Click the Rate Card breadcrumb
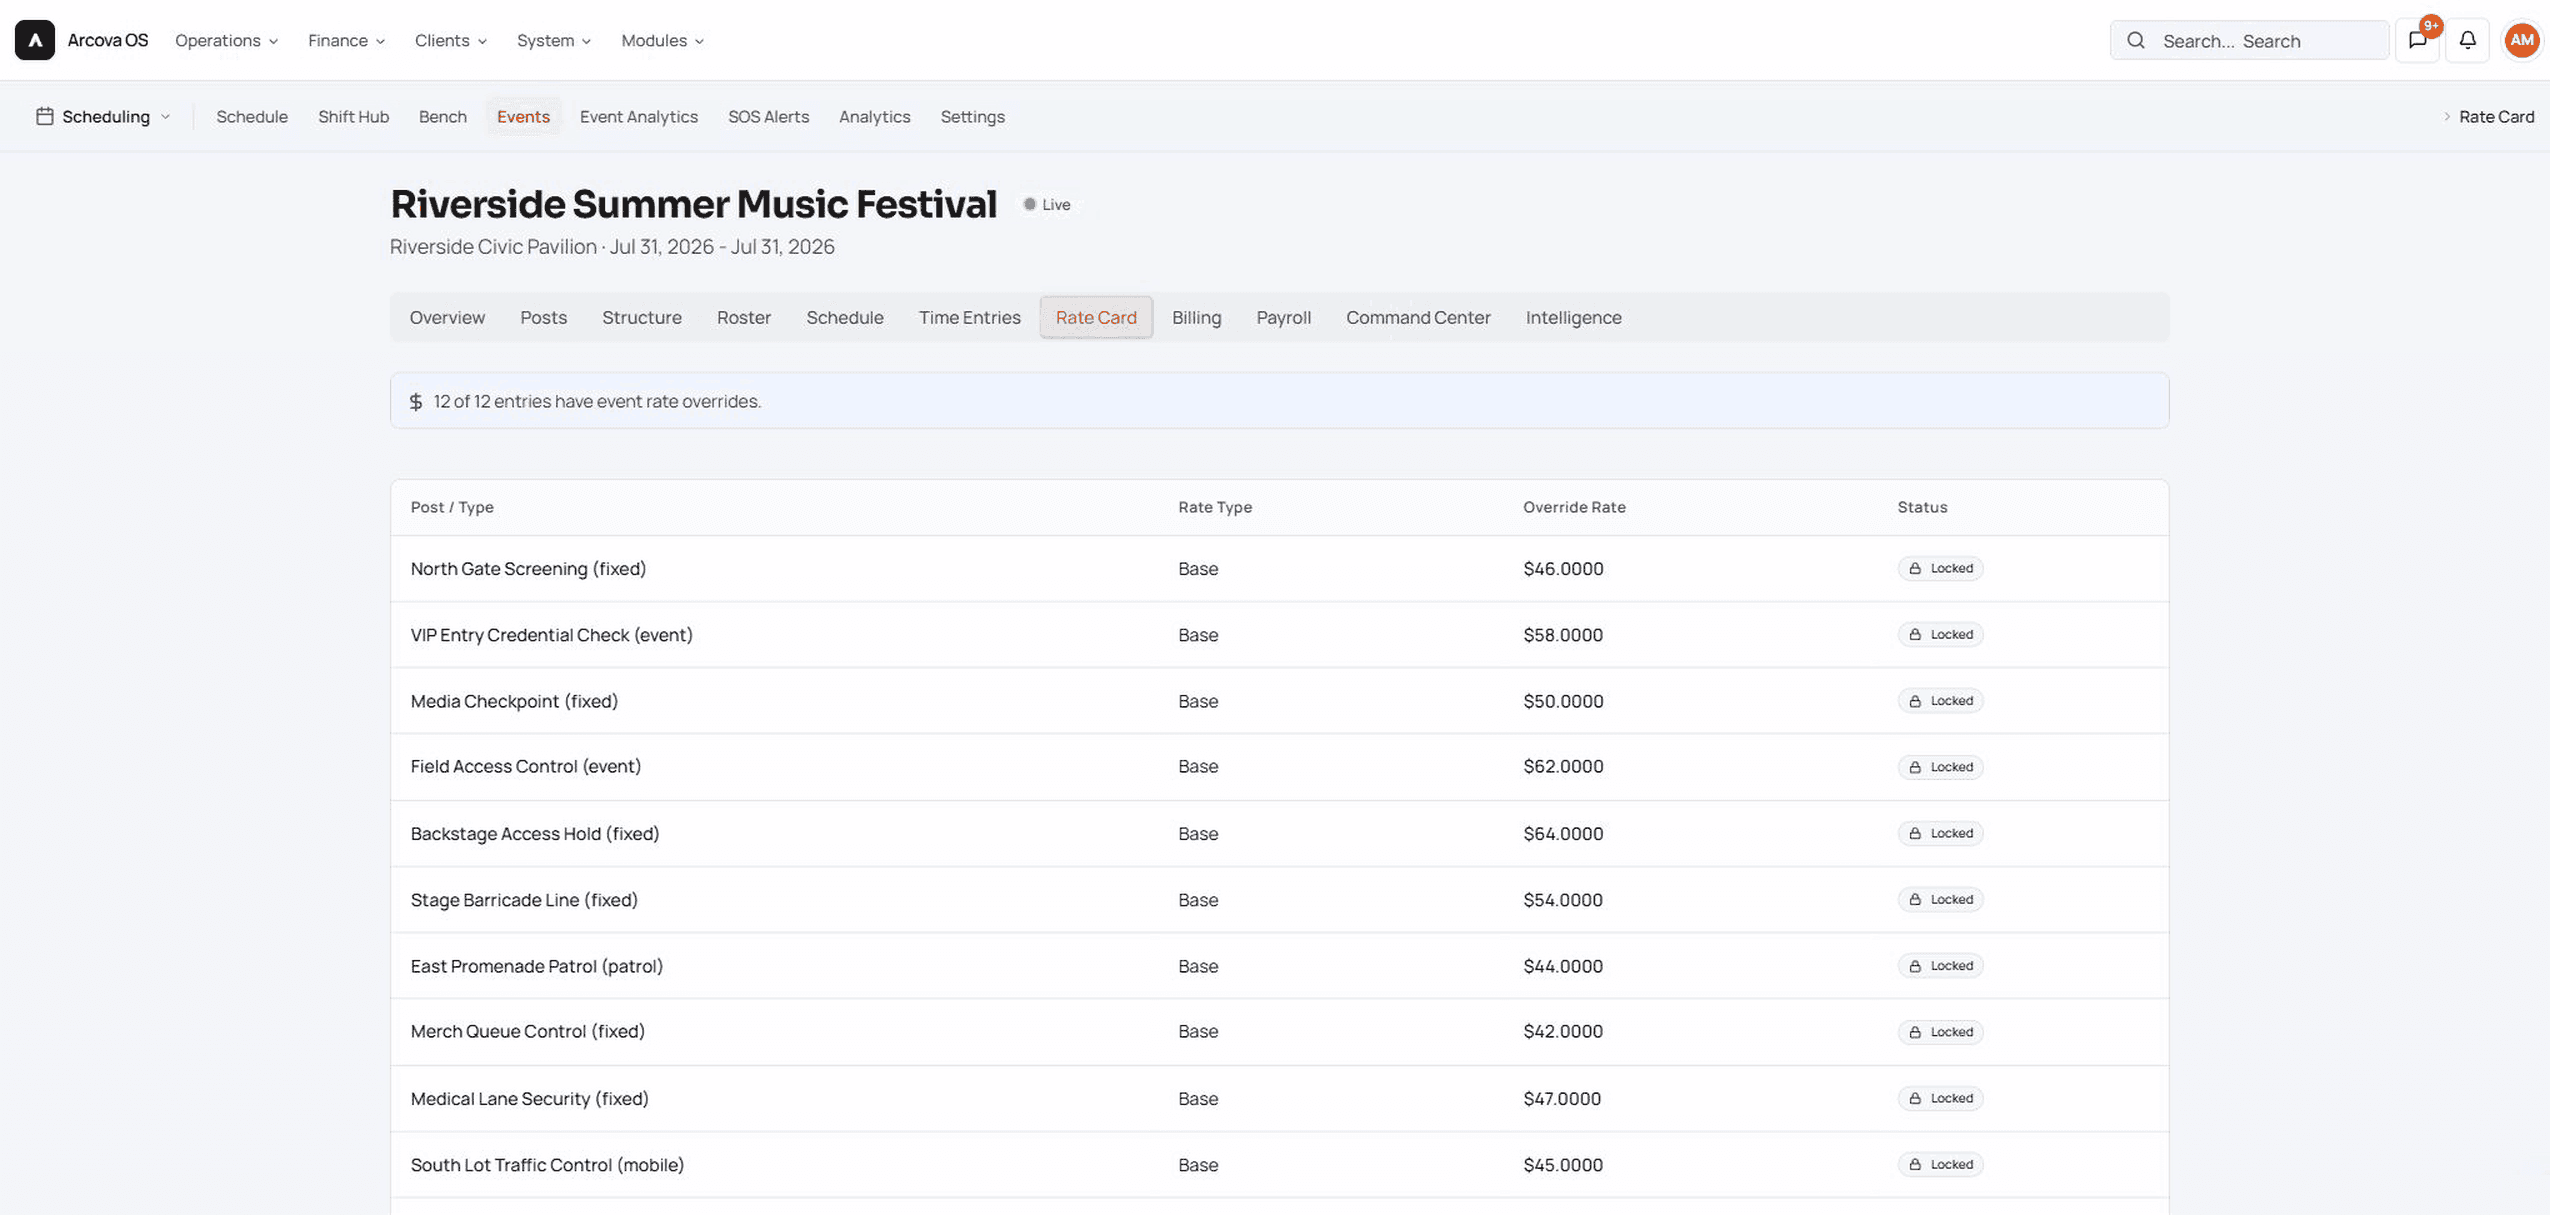Viewport: 2550px width, 1215px height. [2495, 116]
